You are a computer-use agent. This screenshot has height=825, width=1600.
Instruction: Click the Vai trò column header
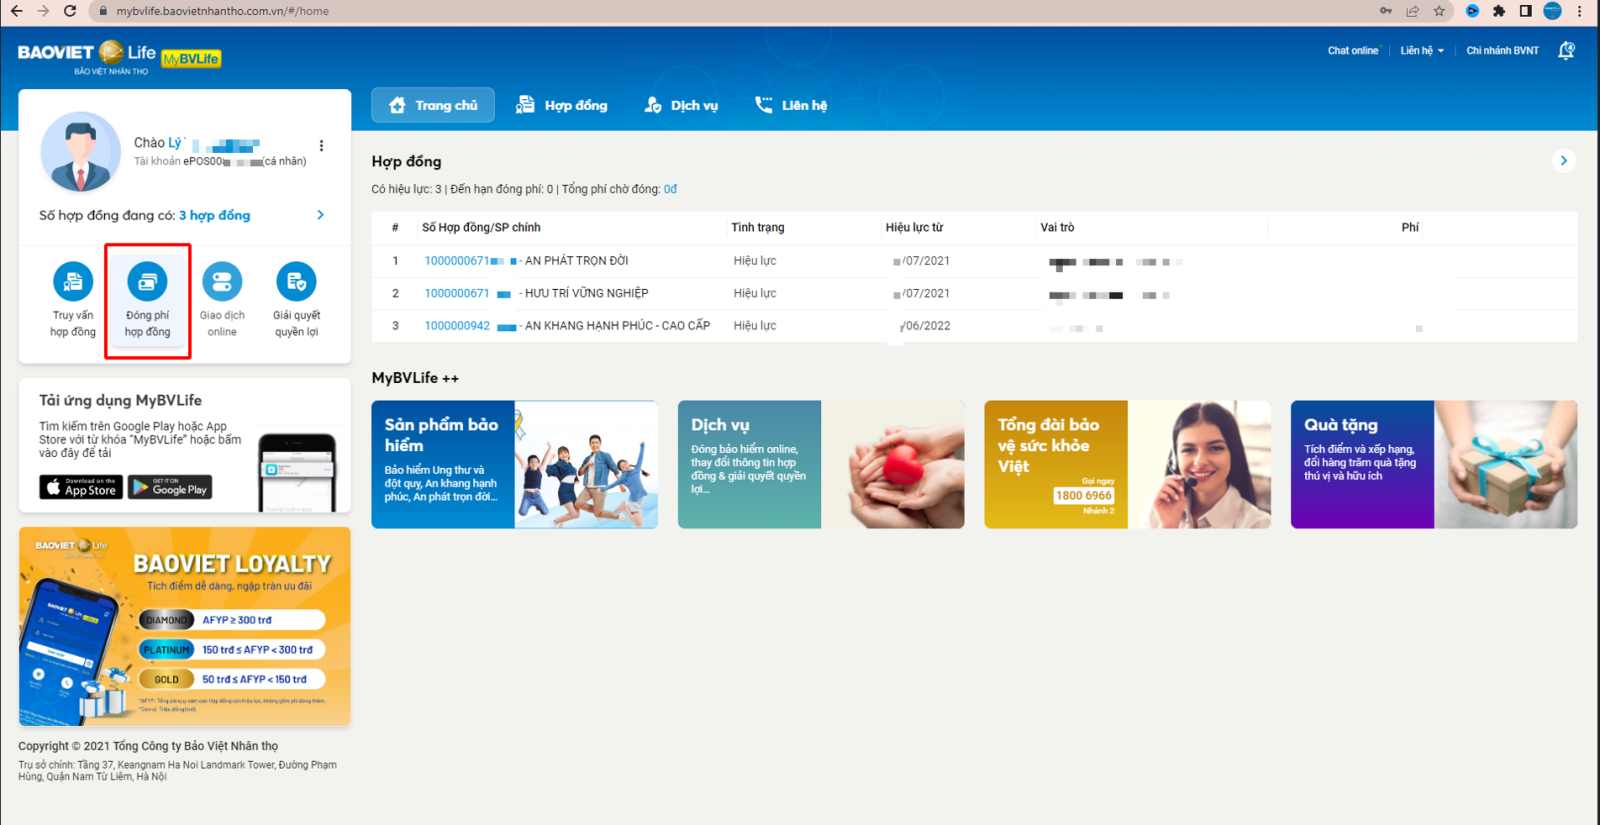click(x=1057, y=228)
